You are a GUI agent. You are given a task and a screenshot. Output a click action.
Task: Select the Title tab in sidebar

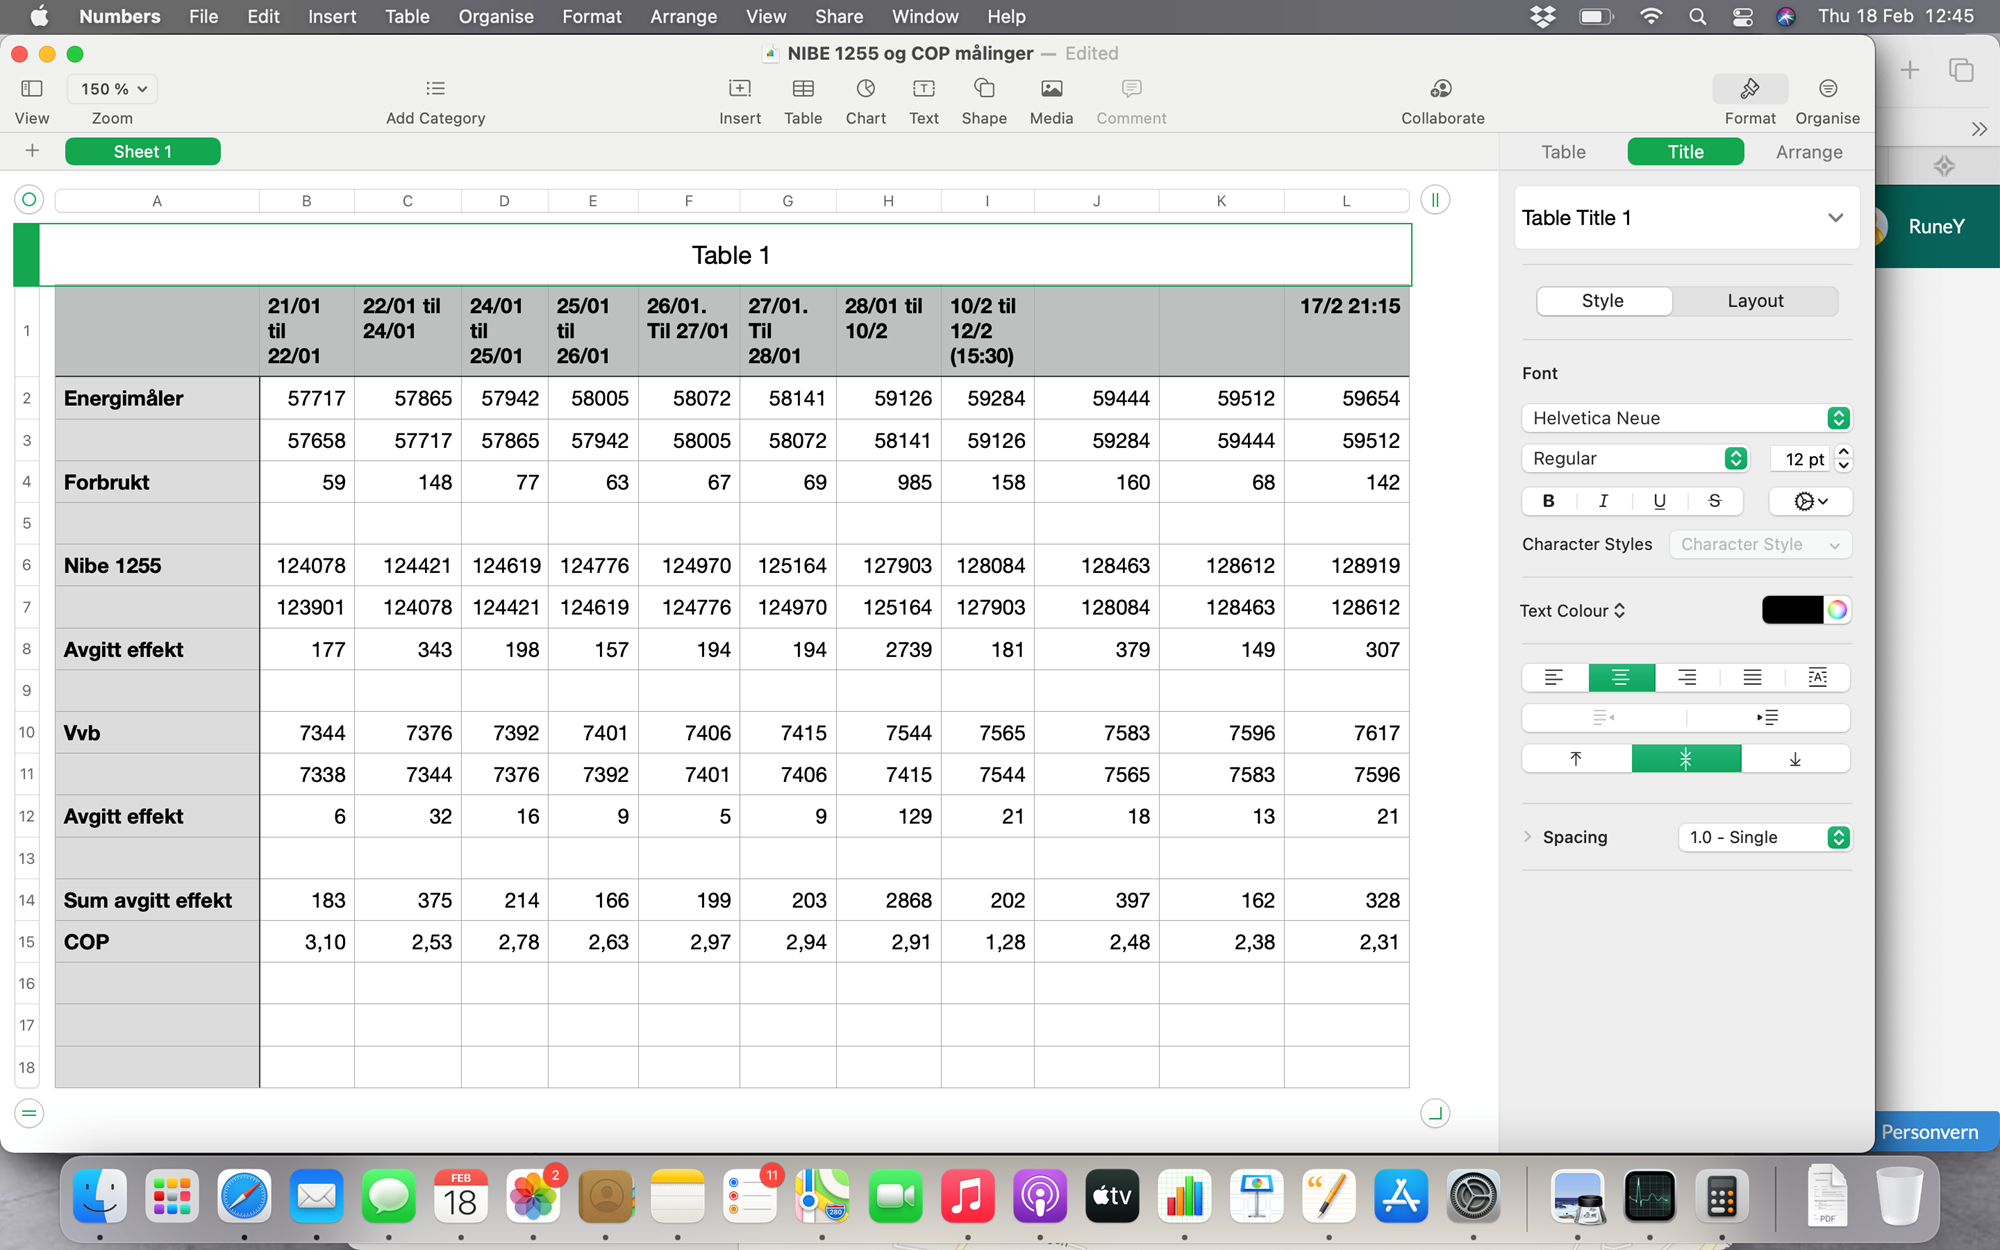1685,151
